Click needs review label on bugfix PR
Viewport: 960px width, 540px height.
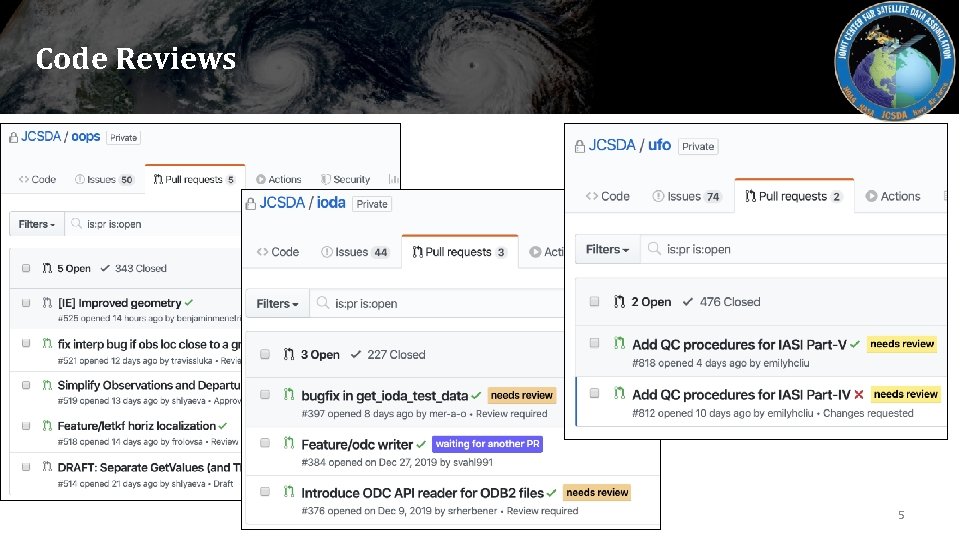click(x=522, y=396)
